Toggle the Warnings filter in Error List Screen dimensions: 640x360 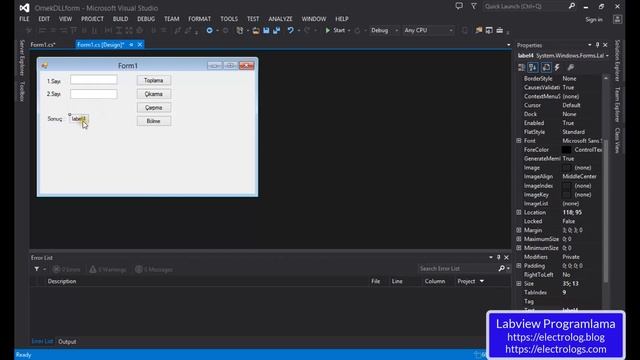coord(108,269)
